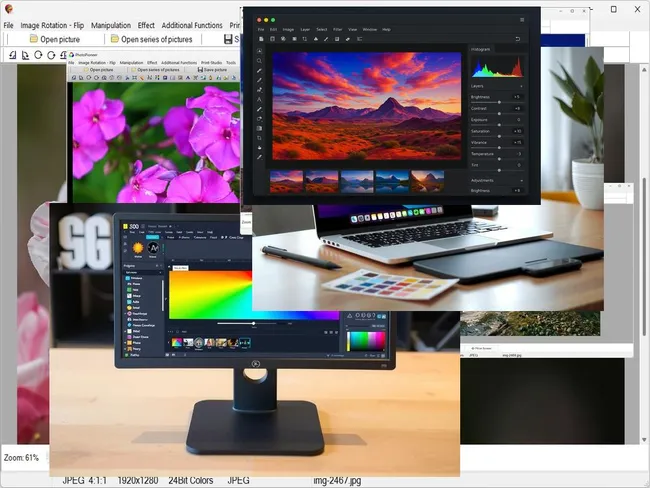Open the Image Rotation - Flip menu
The width and height of the screenshot is (650, 488).
pyautogui.click(x=51, y=24)
